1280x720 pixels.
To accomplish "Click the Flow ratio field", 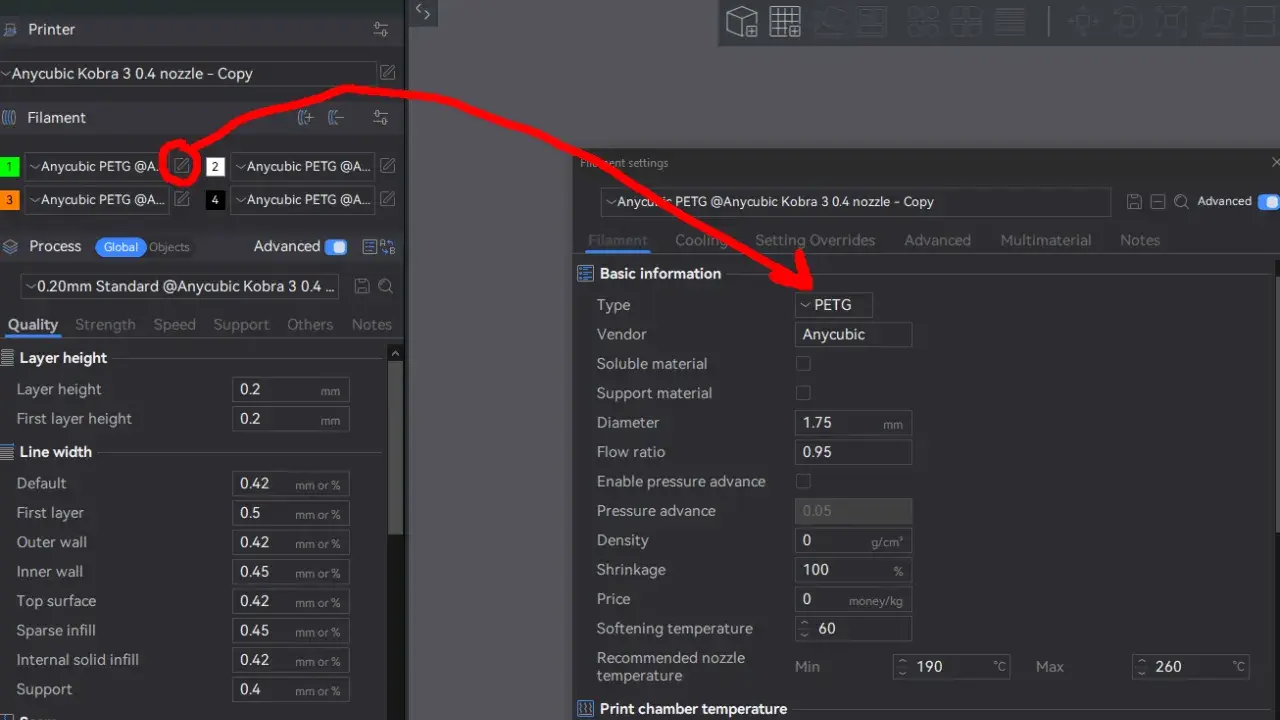I will (854, 452).
